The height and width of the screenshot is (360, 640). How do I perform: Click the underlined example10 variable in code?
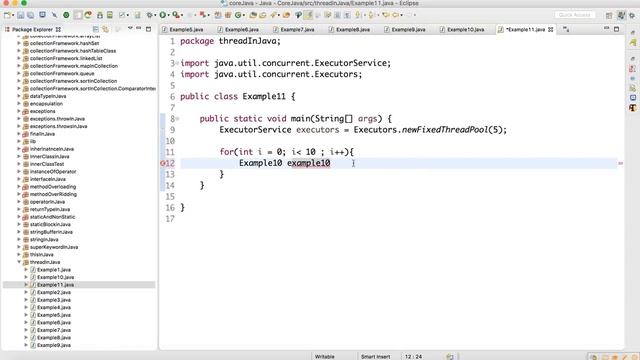click(x=309, y=163)
